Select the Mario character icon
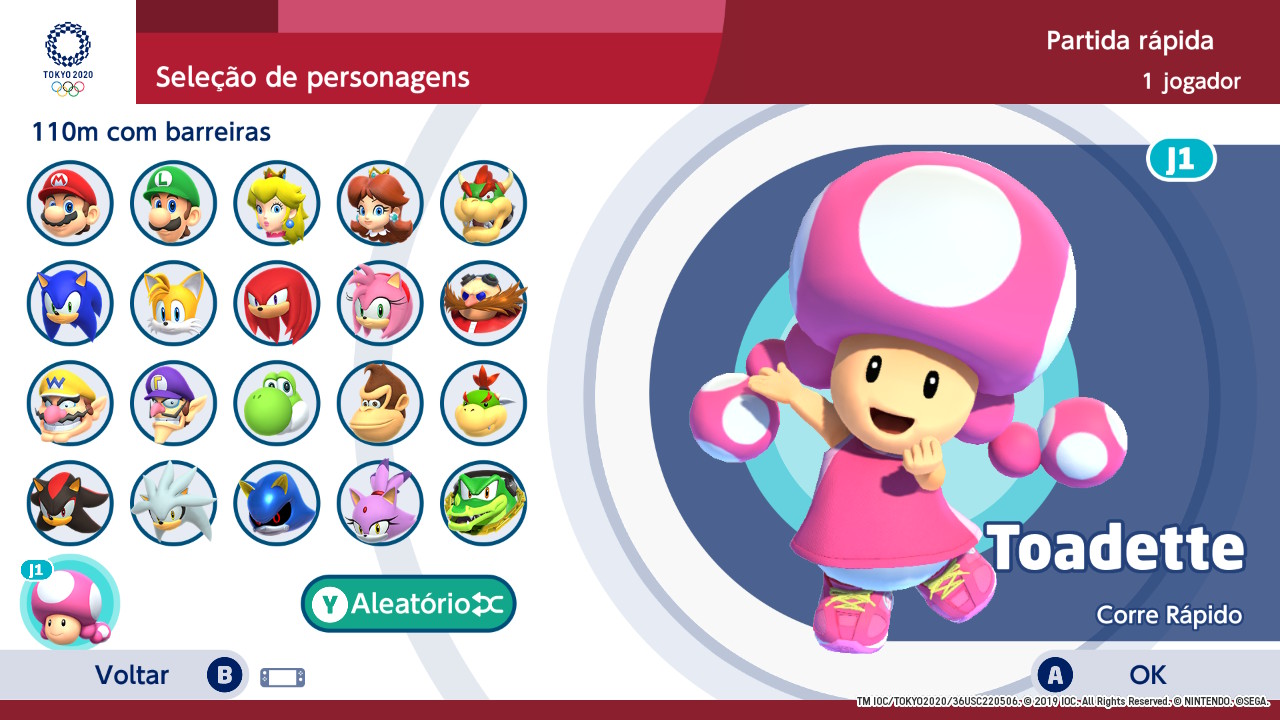The image size is (1280, 720). [x=70, y=203]
